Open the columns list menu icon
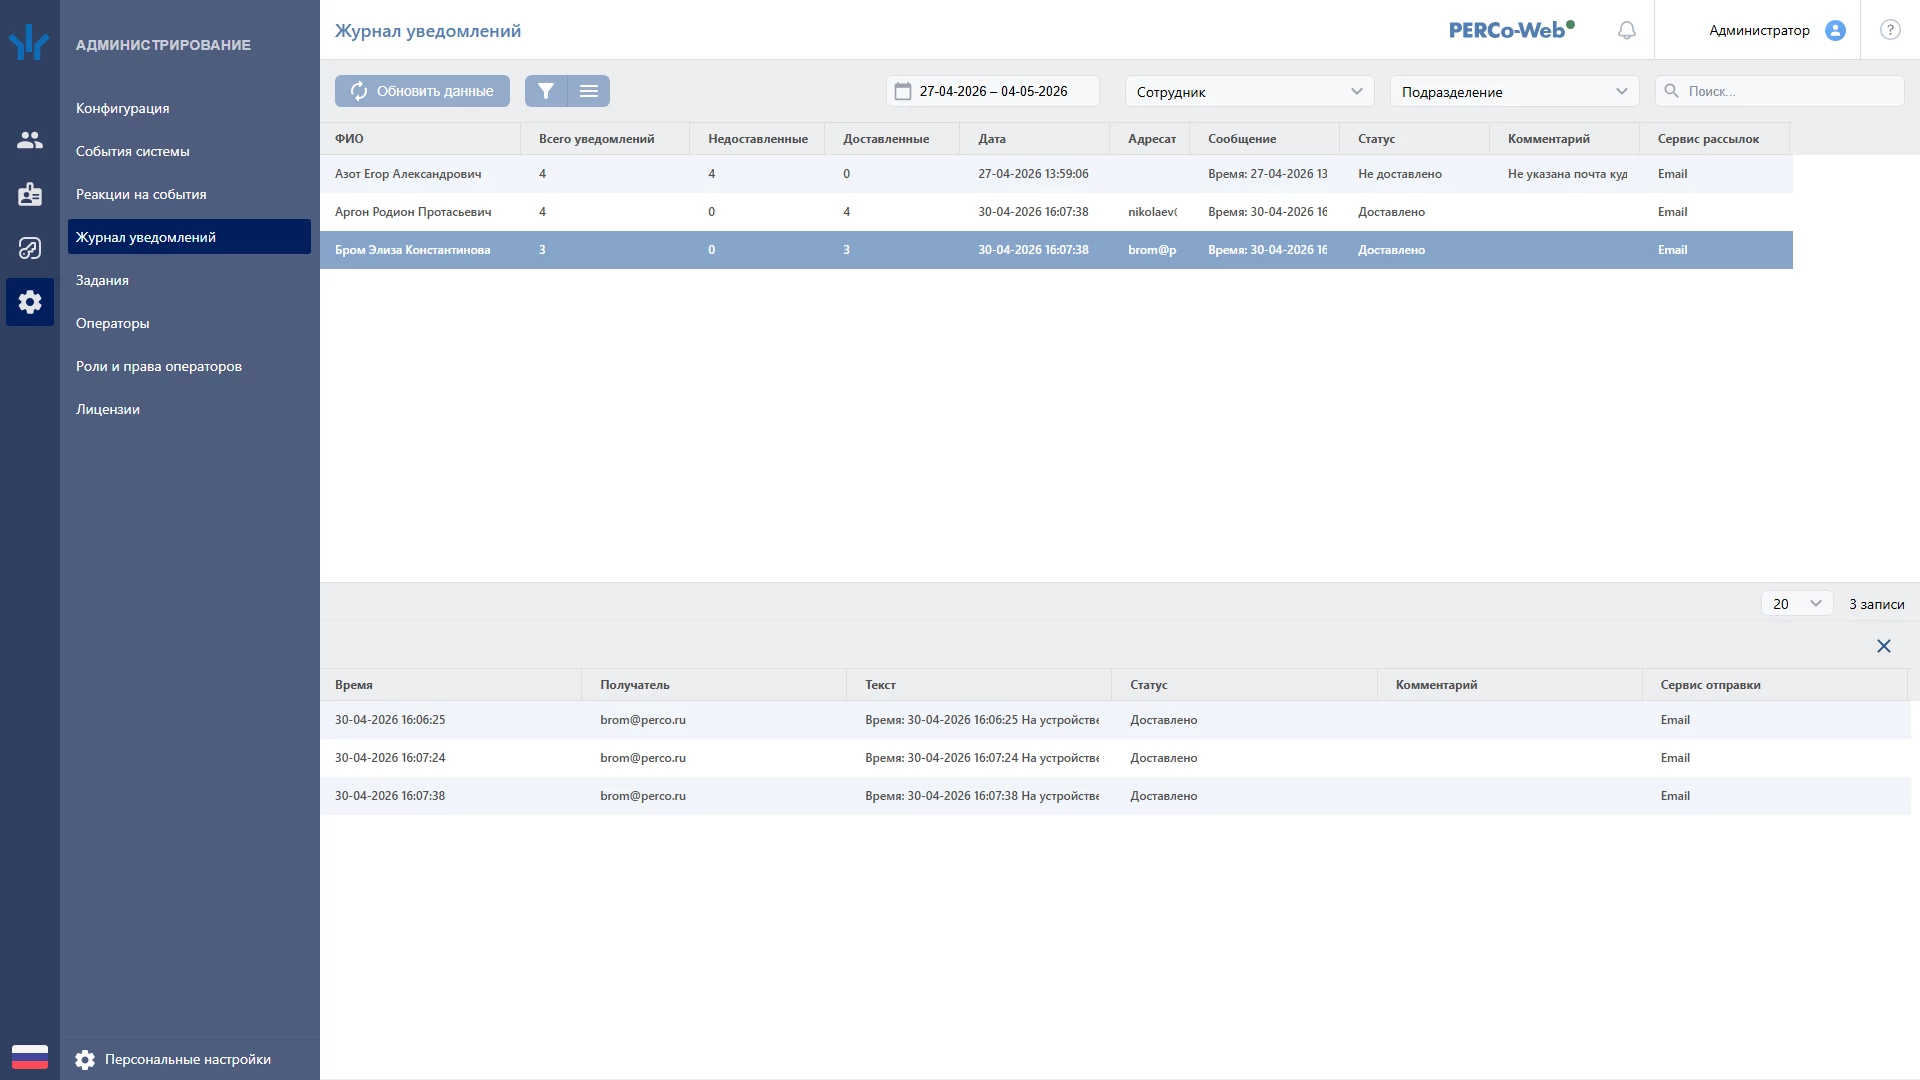The width and height of the screenshot is (1920, 1080). (589, 91)
